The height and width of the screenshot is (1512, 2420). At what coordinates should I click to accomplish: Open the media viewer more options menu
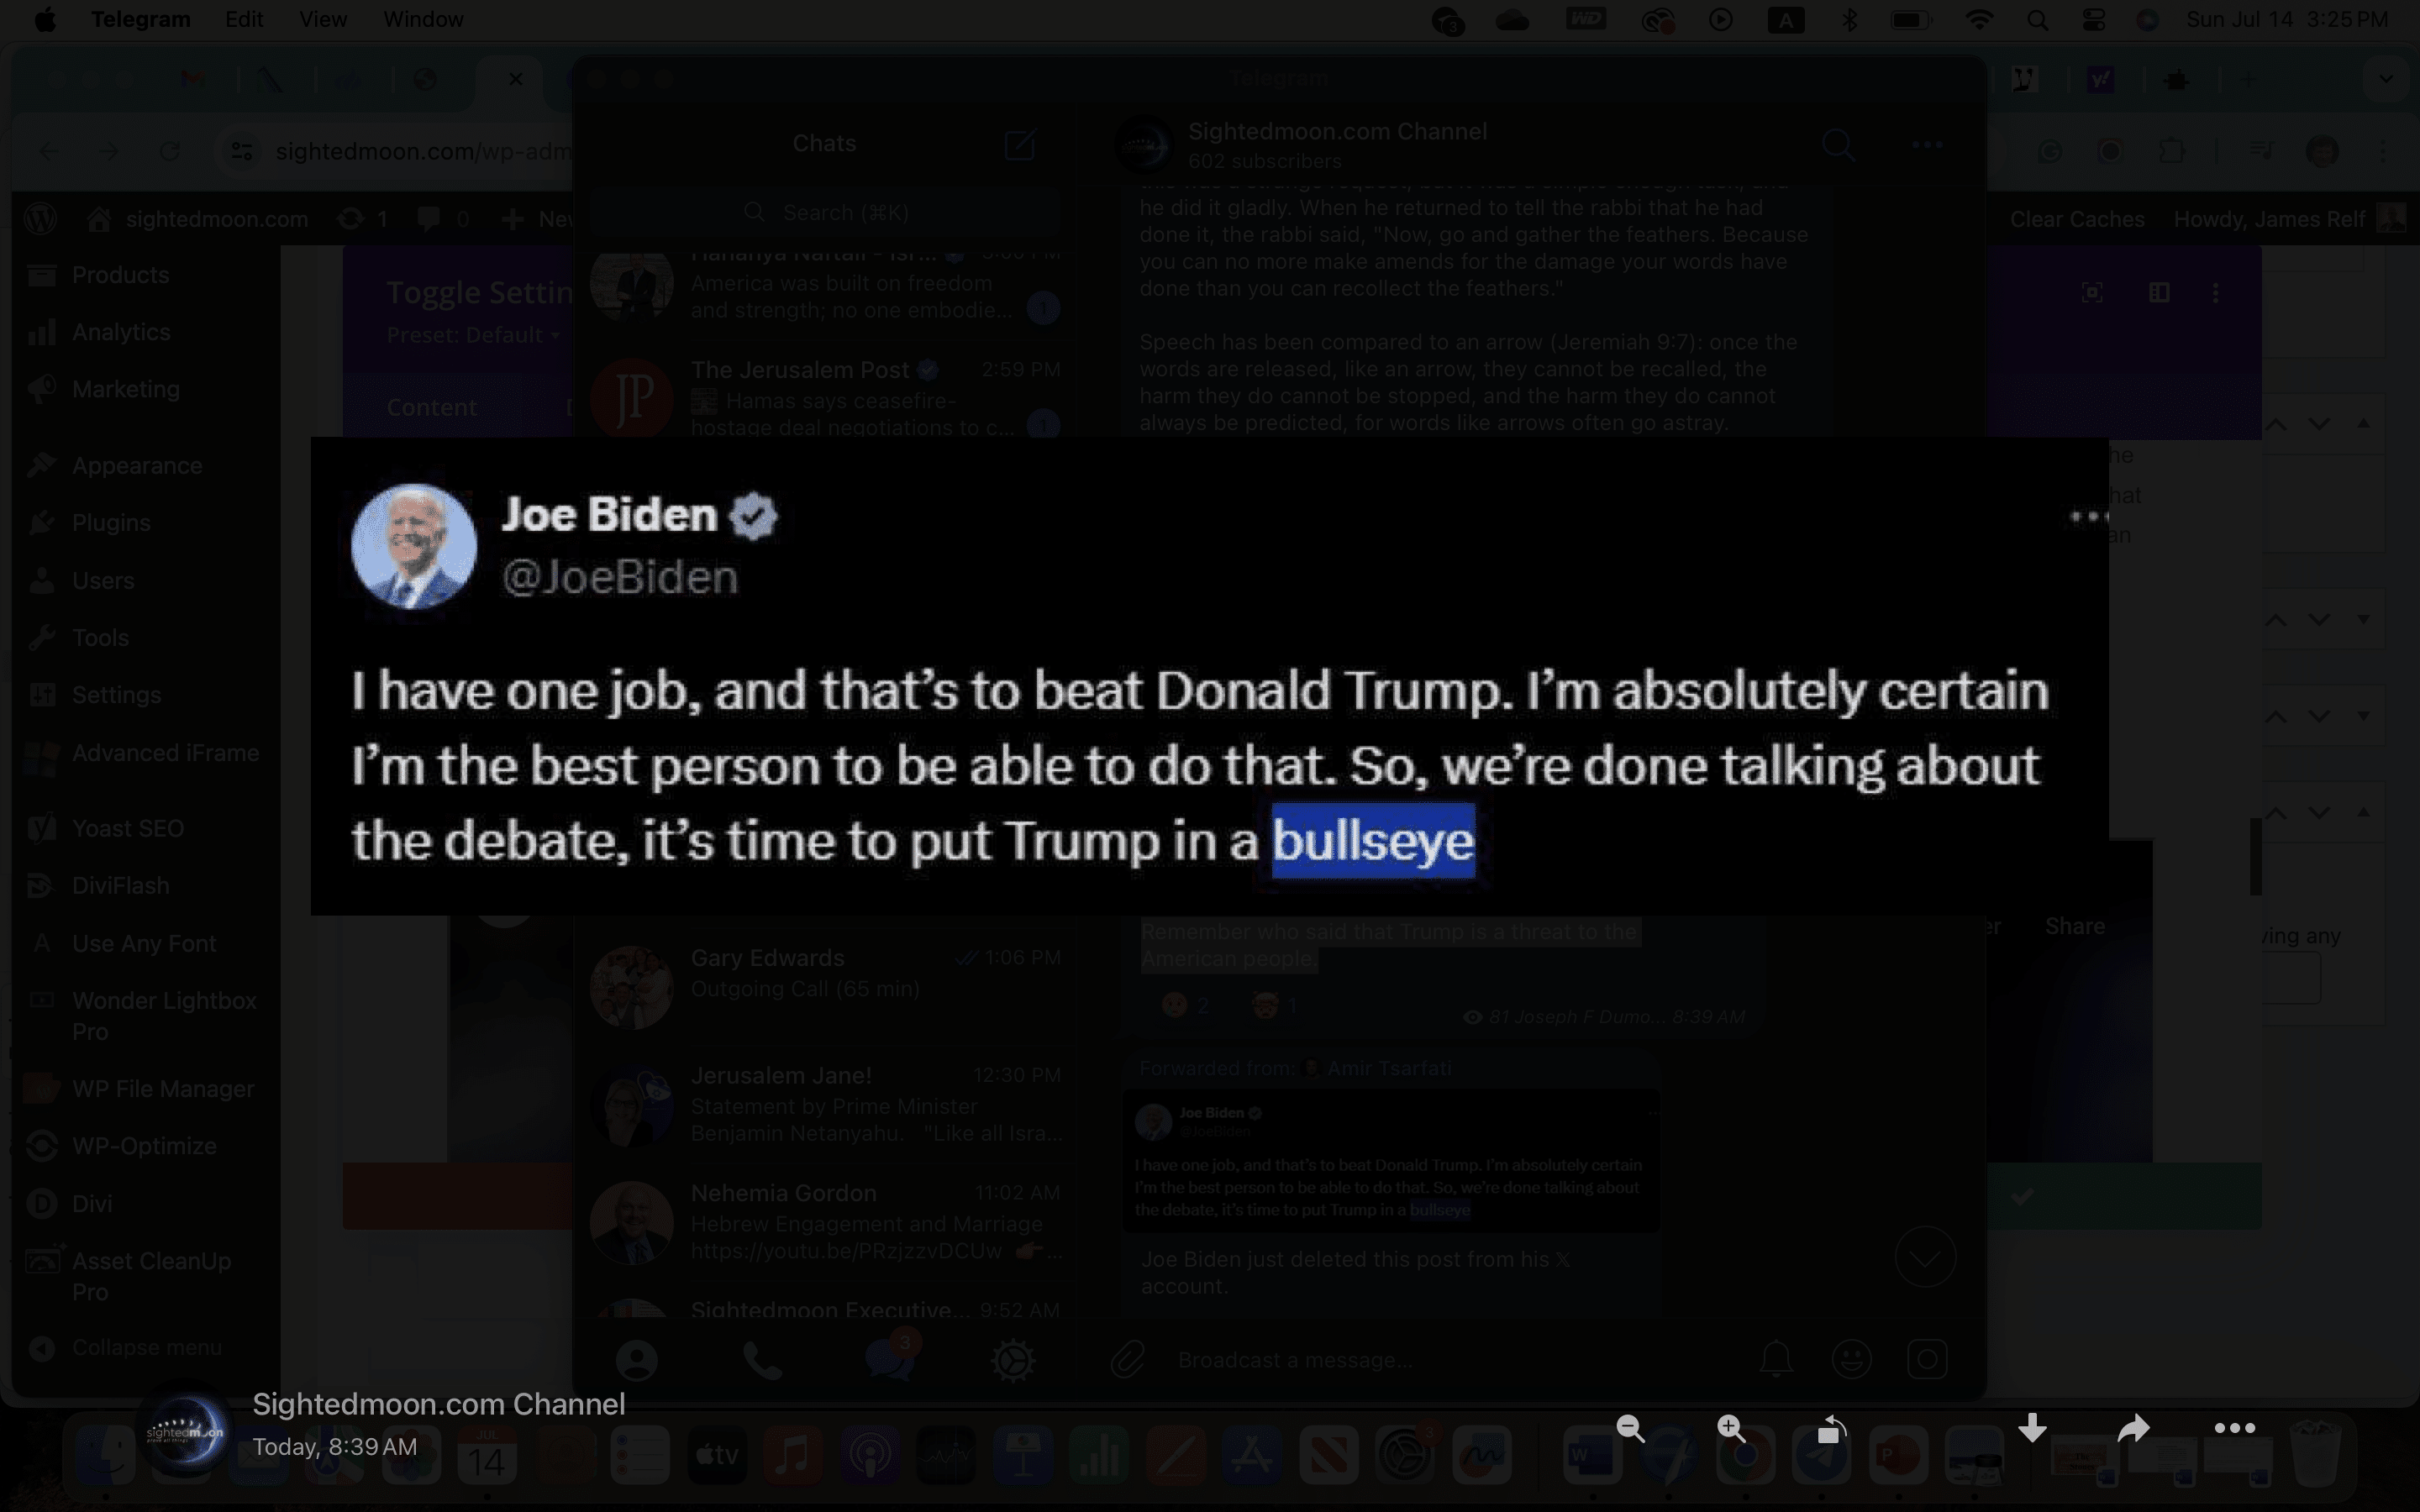pos(2235,1428)
